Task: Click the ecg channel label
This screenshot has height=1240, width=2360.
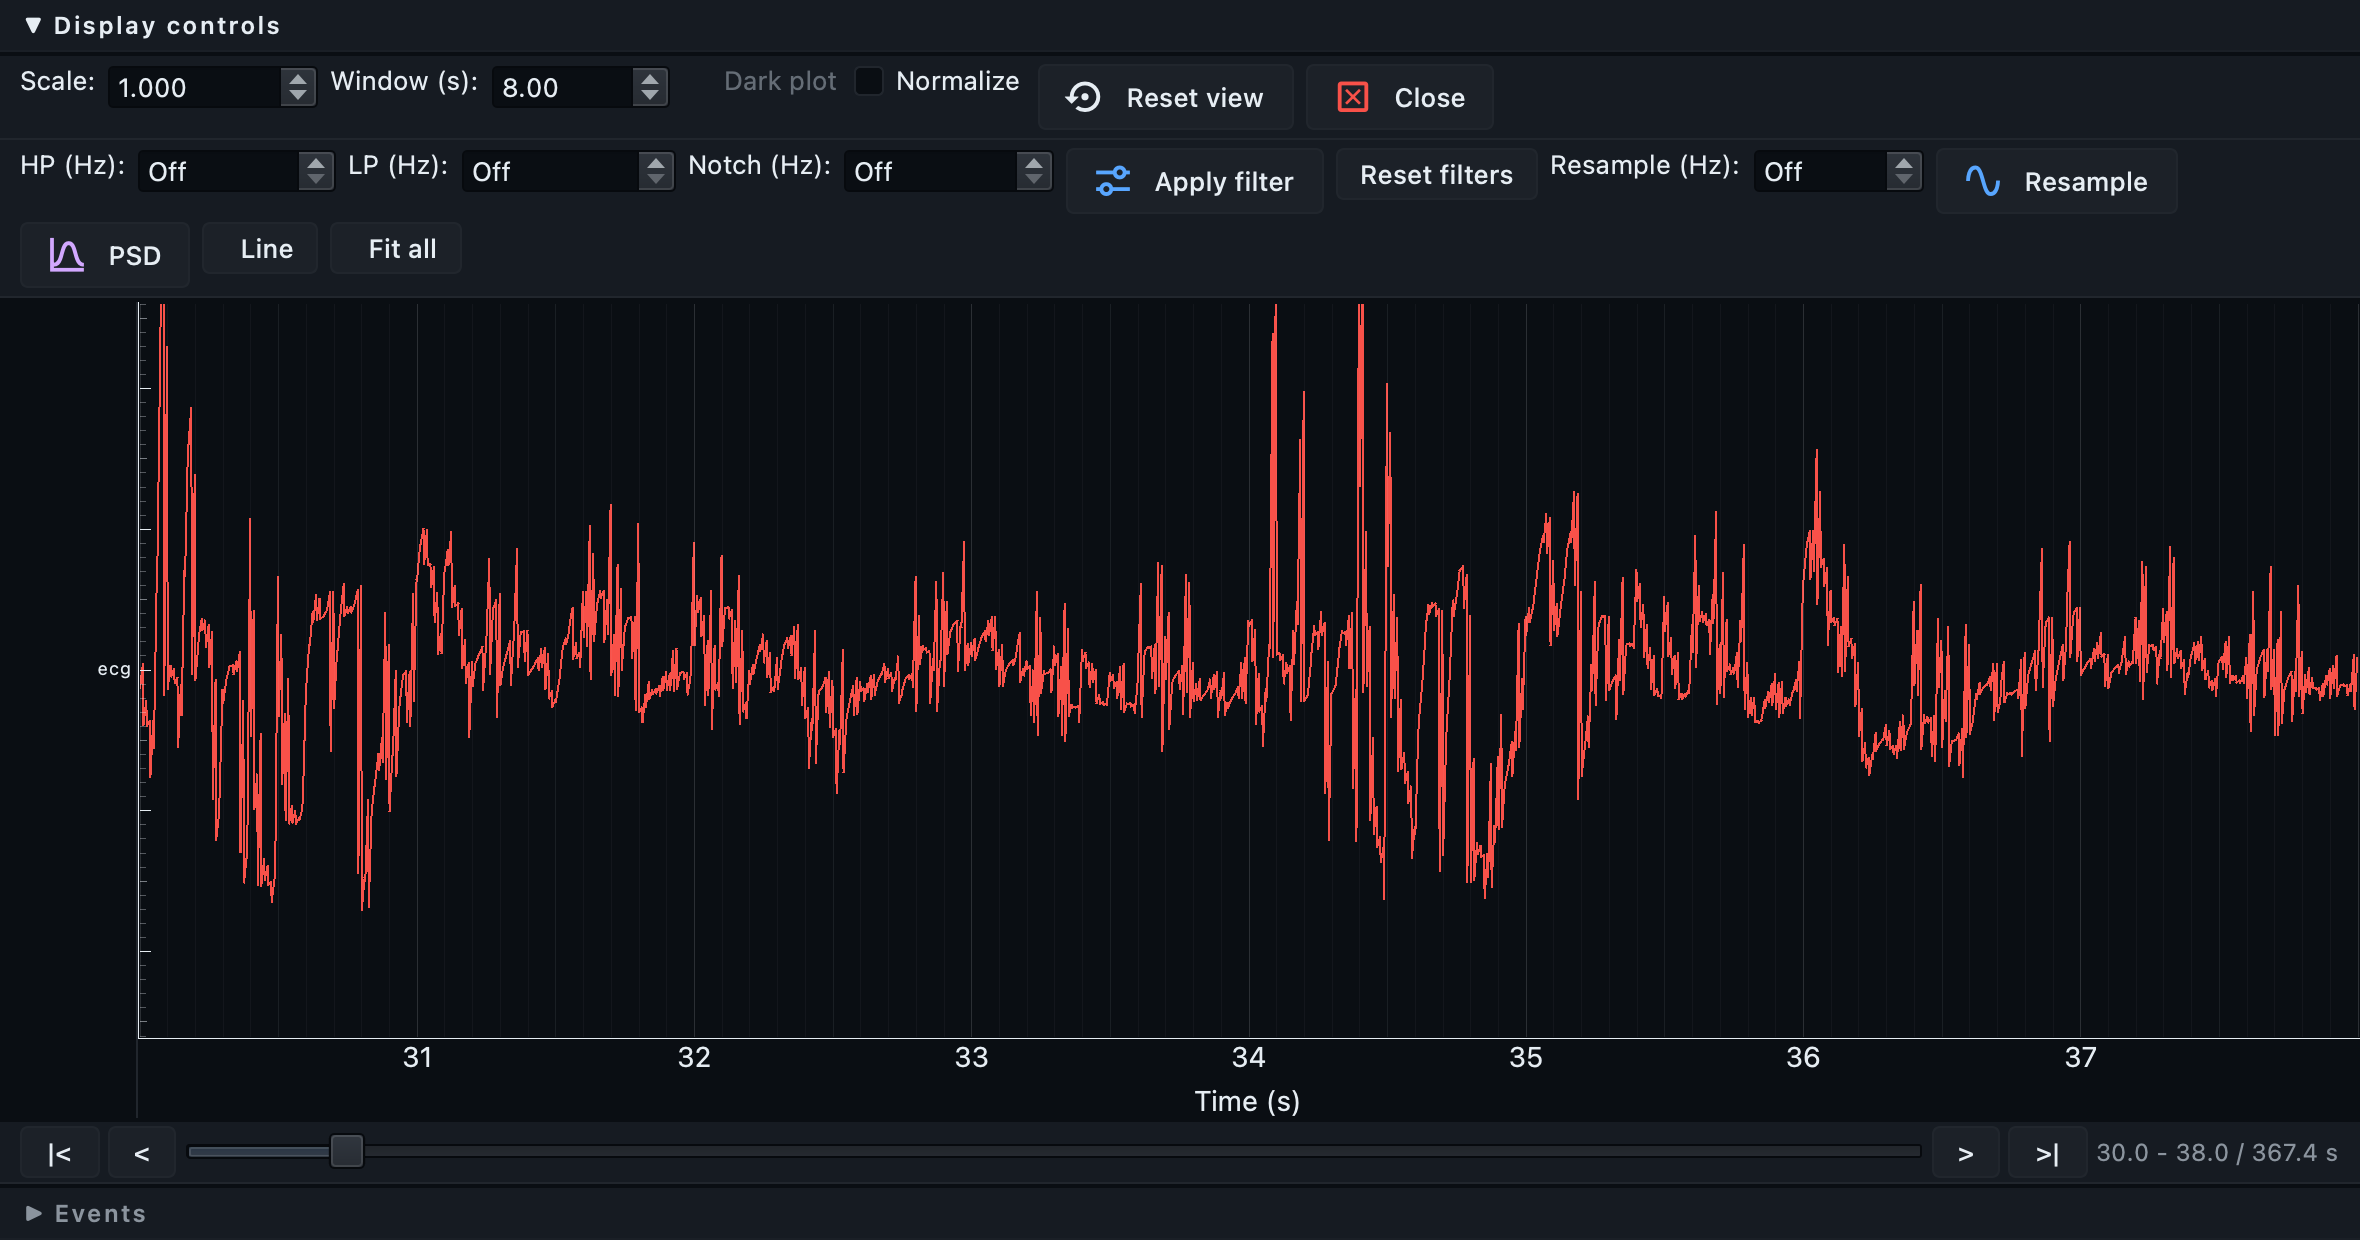Action: coord(114,669)
